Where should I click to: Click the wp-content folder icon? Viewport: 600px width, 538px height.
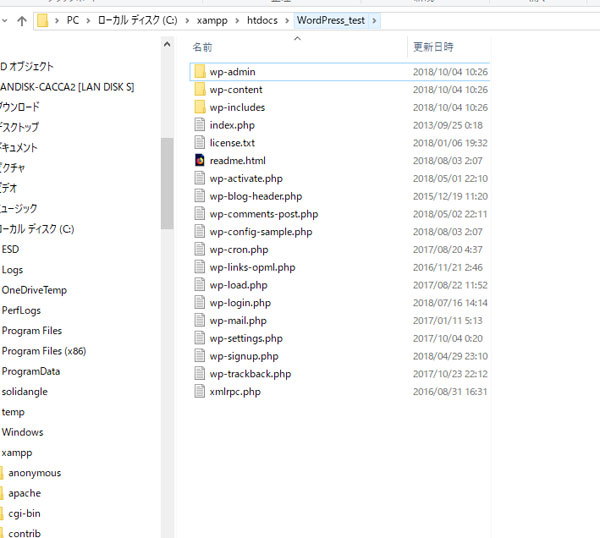[200, 90]
